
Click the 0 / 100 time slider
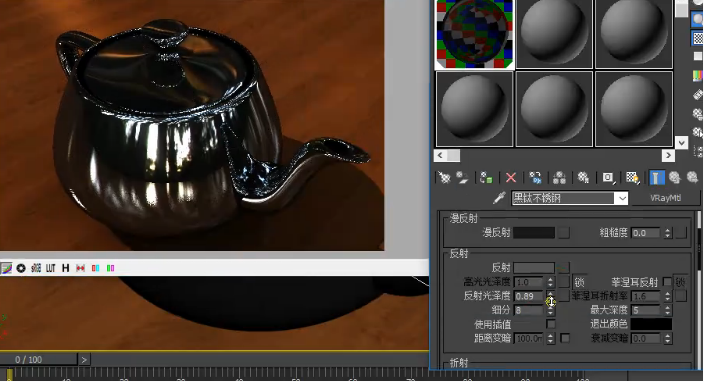point(39,360)
